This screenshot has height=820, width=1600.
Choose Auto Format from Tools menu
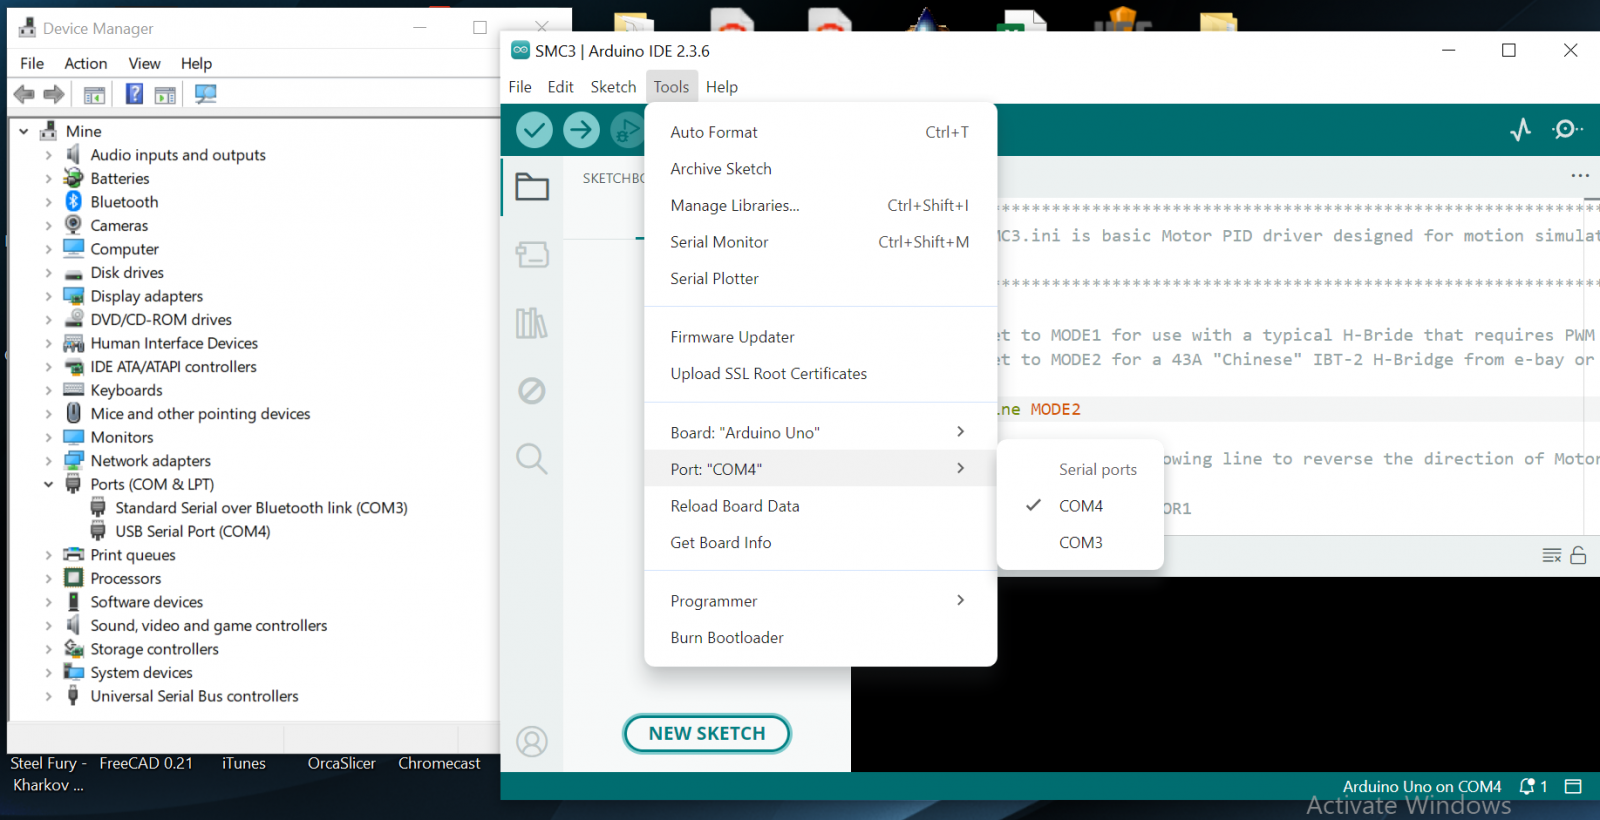pos(820,132)
